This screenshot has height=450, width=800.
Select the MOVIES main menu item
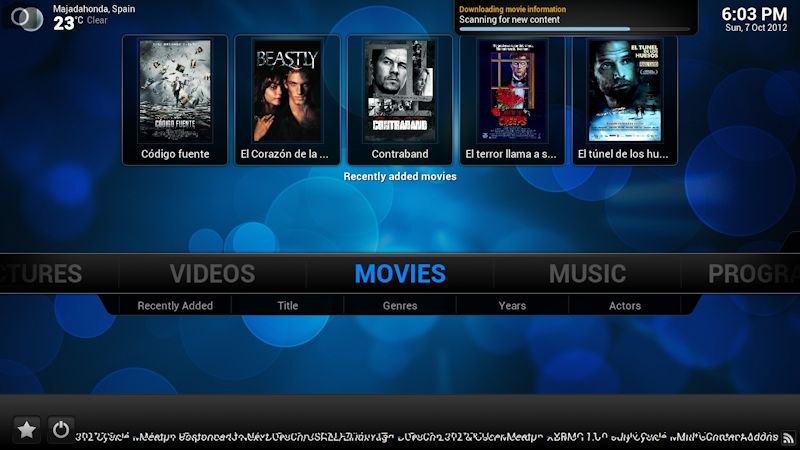[x=400, y=274]
